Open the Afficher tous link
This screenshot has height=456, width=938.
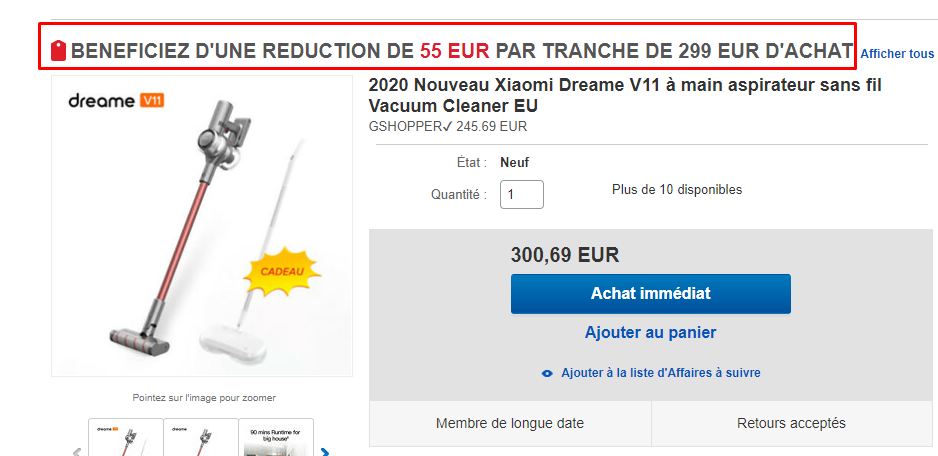(x=897, y=54)
